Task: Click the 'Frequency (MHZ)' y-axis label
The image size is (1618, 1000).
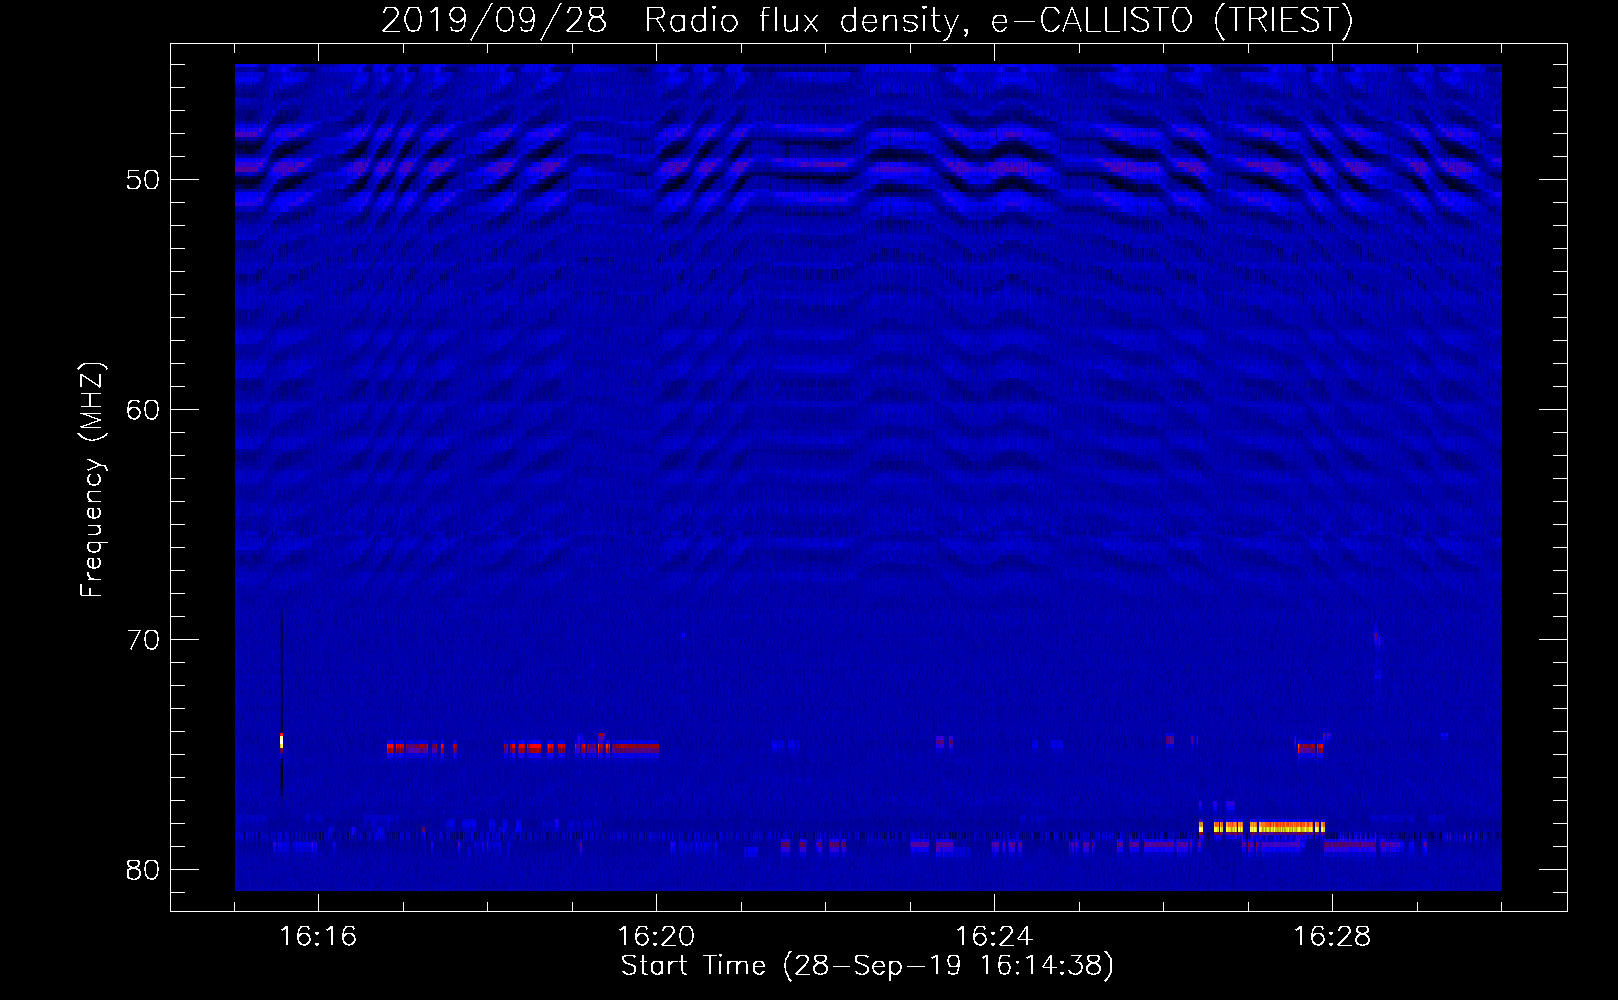Action: (x=91, y=481)
